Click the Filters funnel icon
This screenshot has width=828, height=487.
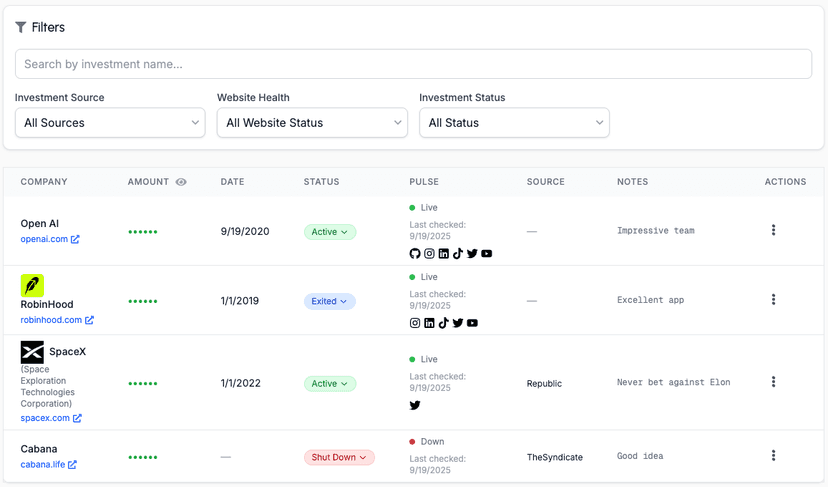click(x=21, y=27)
